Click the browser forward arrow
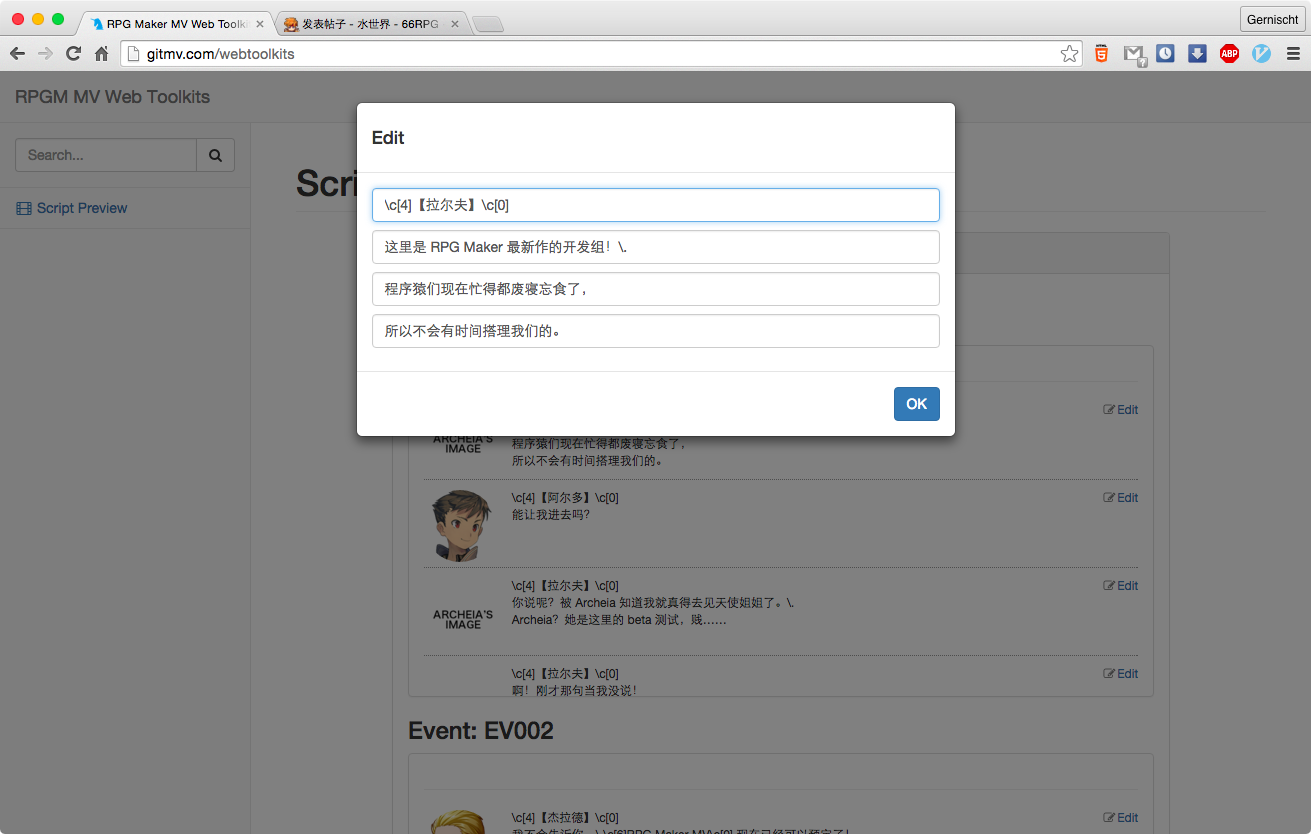Viewport: 1311px width, 834px height. pos(45,54)
